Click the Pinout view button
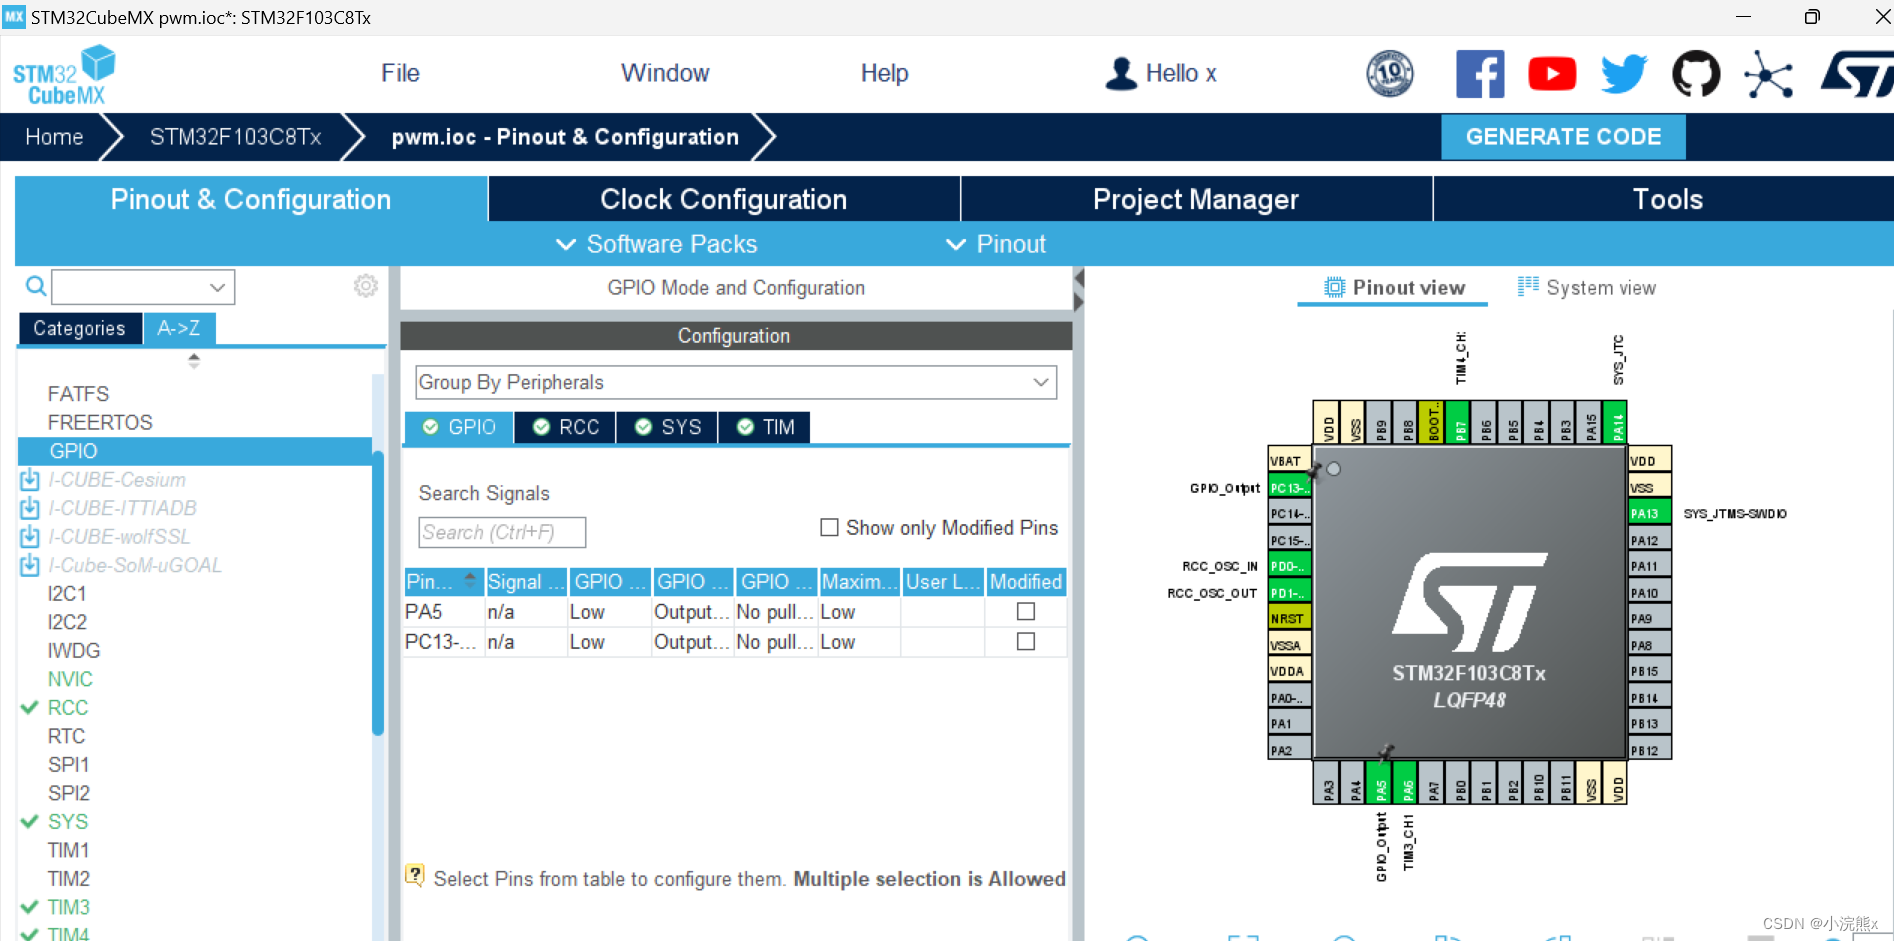Screen dimensions: 1894x941 (1395, 288)
